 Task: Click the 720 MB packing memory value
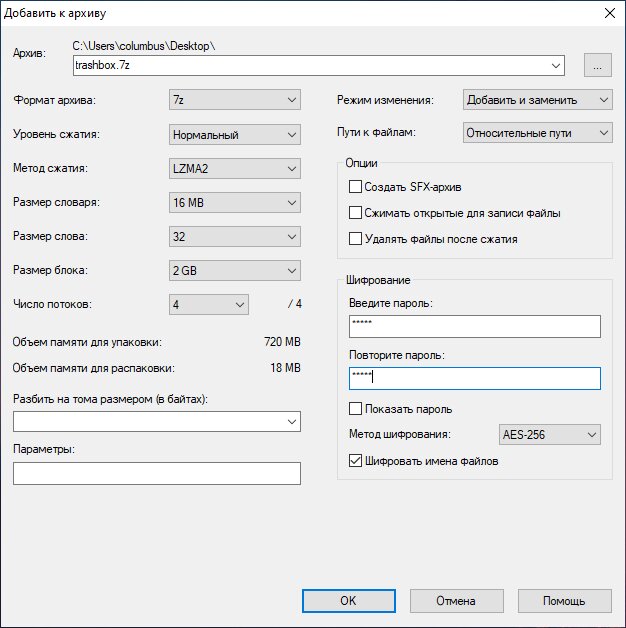[x=282, y=342]
